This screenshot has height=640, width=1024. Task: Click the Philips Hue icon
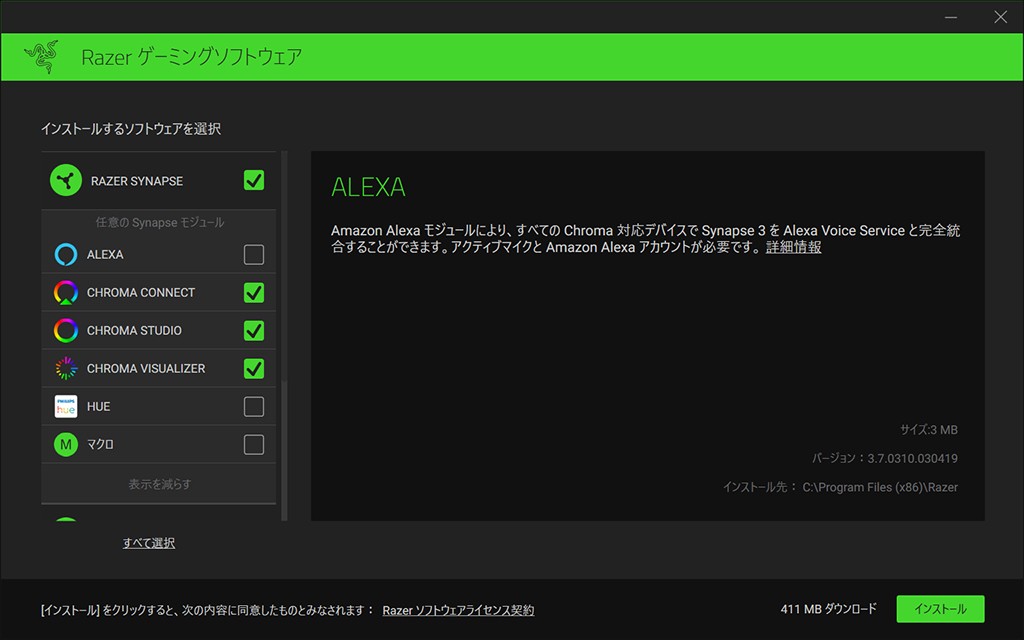pos(66,406)
